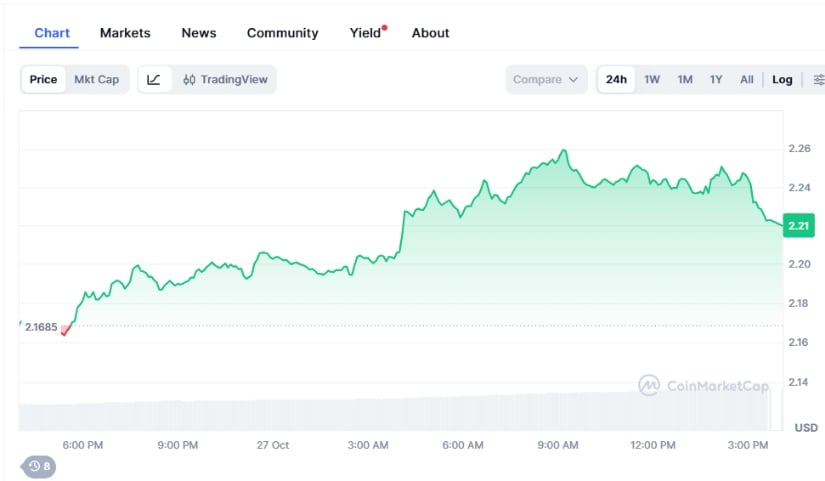Switch to the Yield tab
The image size is (825, 481).
point(366,33)
